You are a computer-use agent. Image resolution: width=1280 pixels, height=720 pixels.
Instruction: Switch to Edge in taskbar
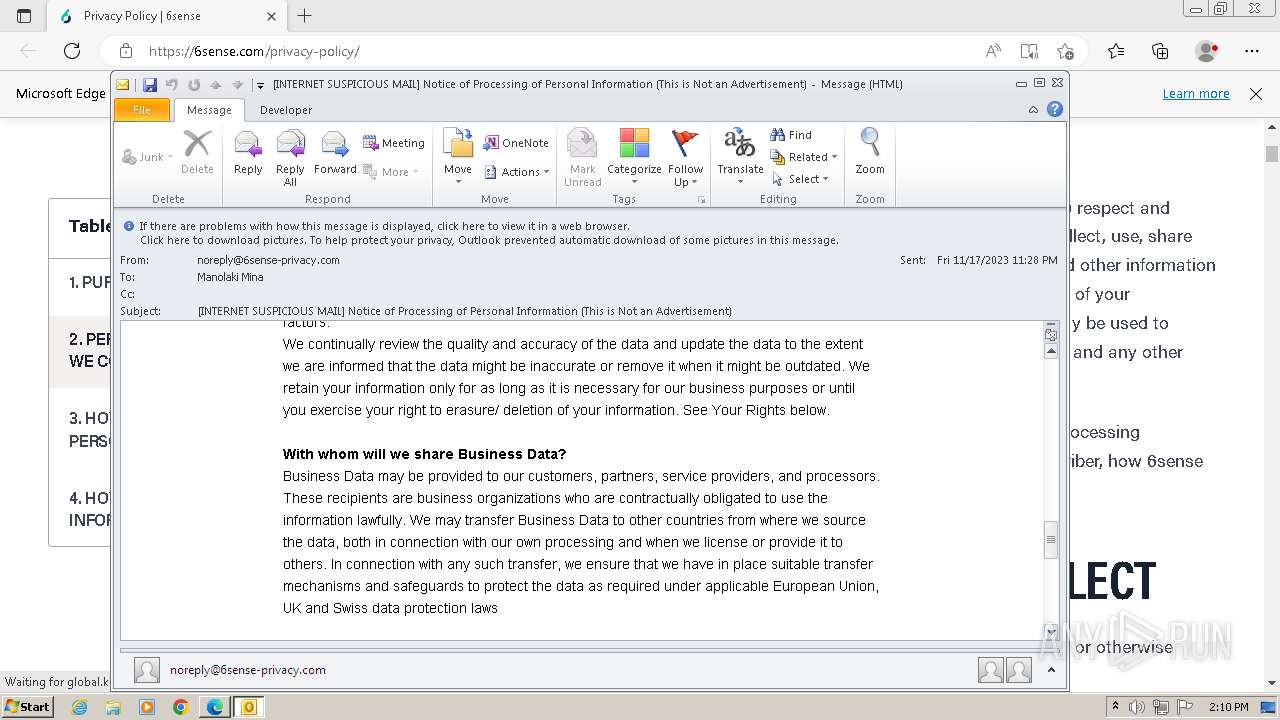tap(215, 707)
